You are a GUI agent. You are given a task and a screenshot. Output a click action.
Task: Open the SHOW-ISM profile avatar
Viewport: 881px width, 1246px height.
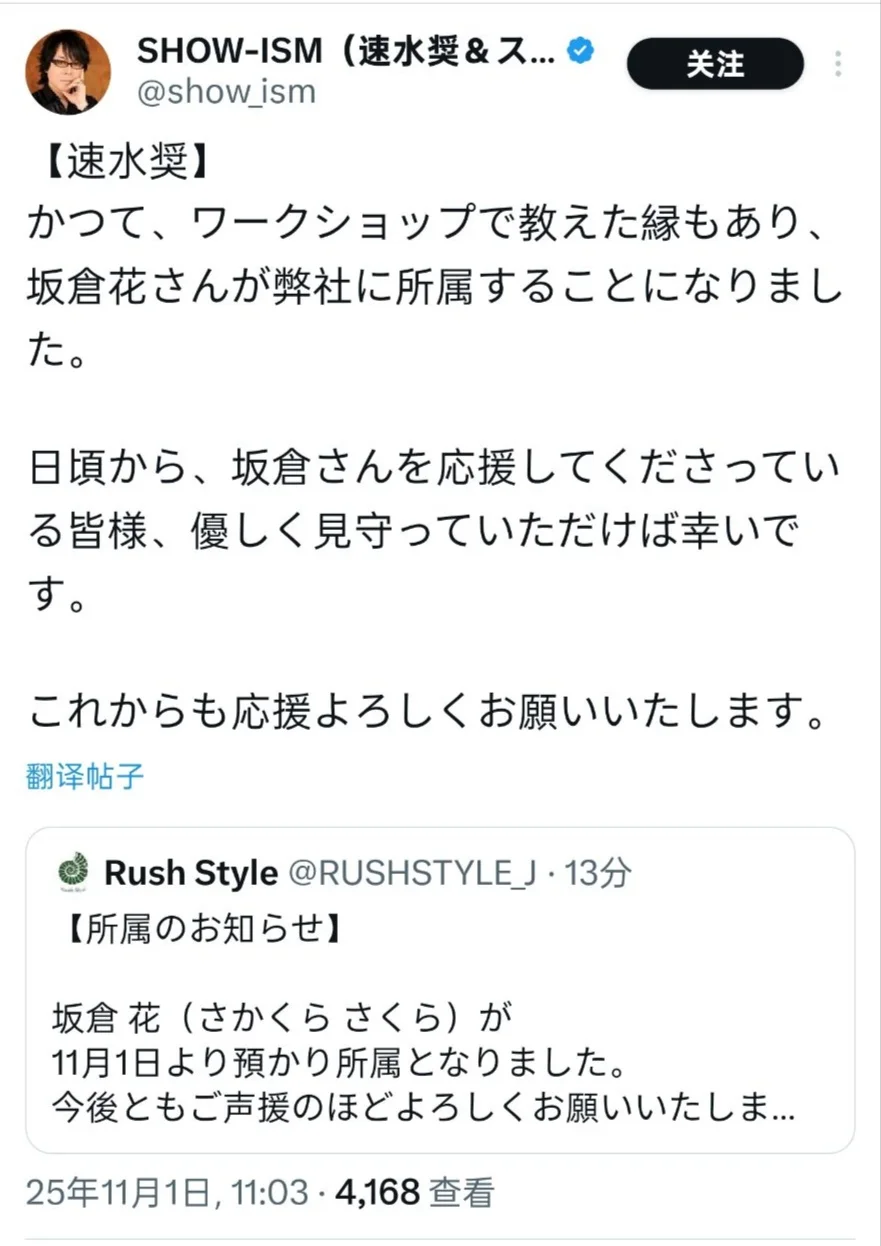[x=69, y=72]
